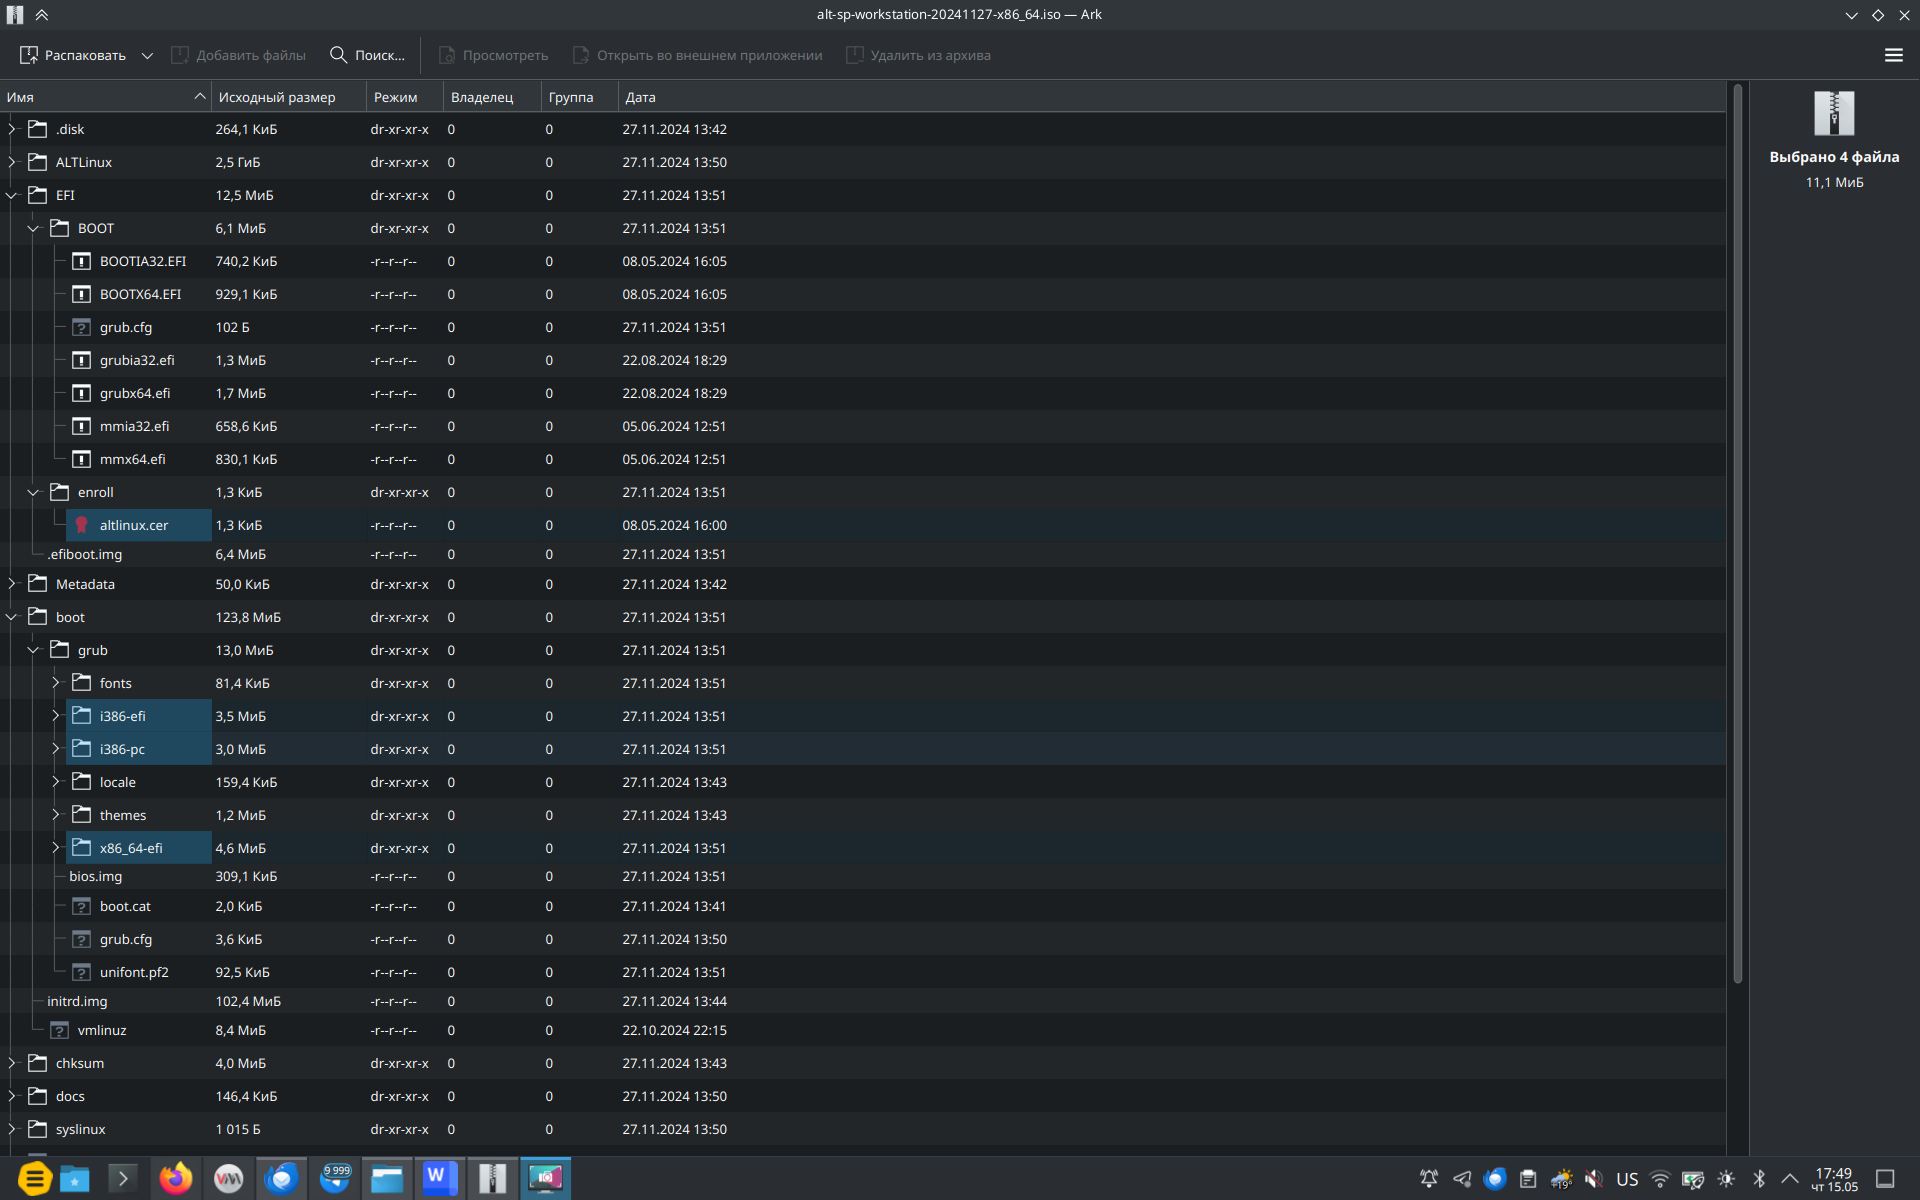Collapse the EFI folder
The image size is (1920, 1200).
tap(12, 195)
